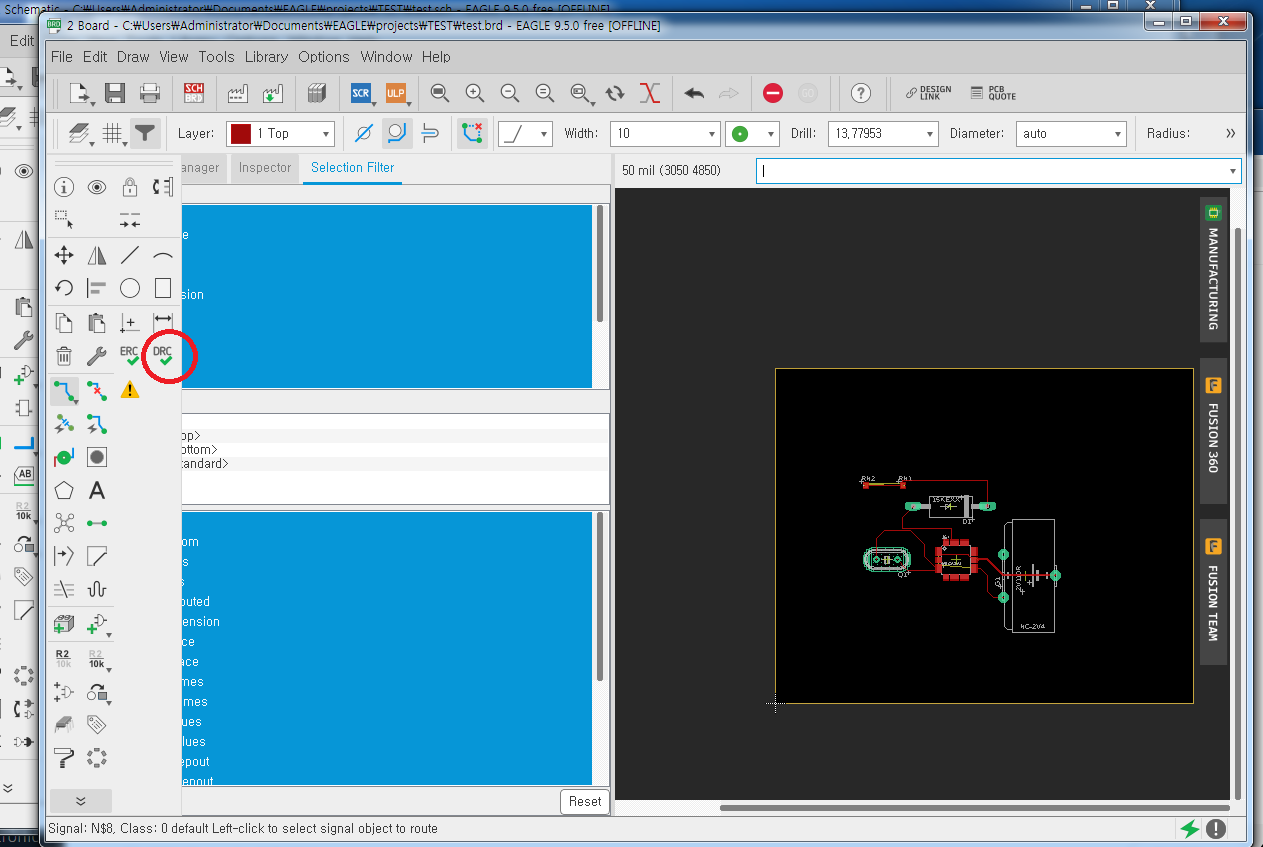This screenshot has width=1263, height=847.
Task: Expand more tools at toolbar bottom
Action: pyautogui.click(x=81, y=800)
